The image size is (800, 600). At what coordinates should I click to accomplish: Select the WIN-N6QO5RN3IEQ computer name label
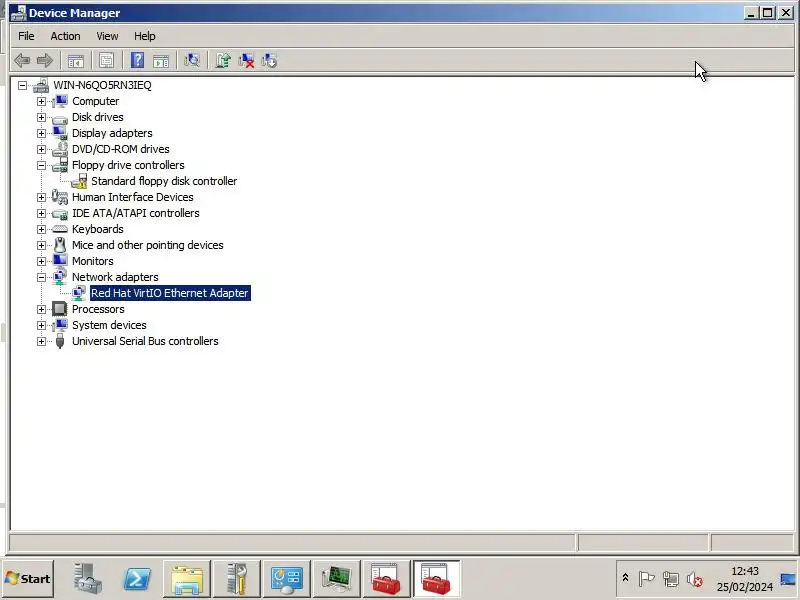click(103, 85)
